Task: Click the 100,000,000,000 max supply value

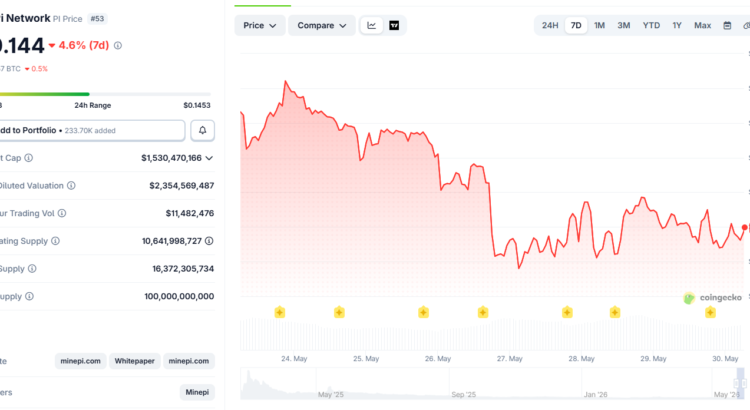Action: [x=179, y=297]
